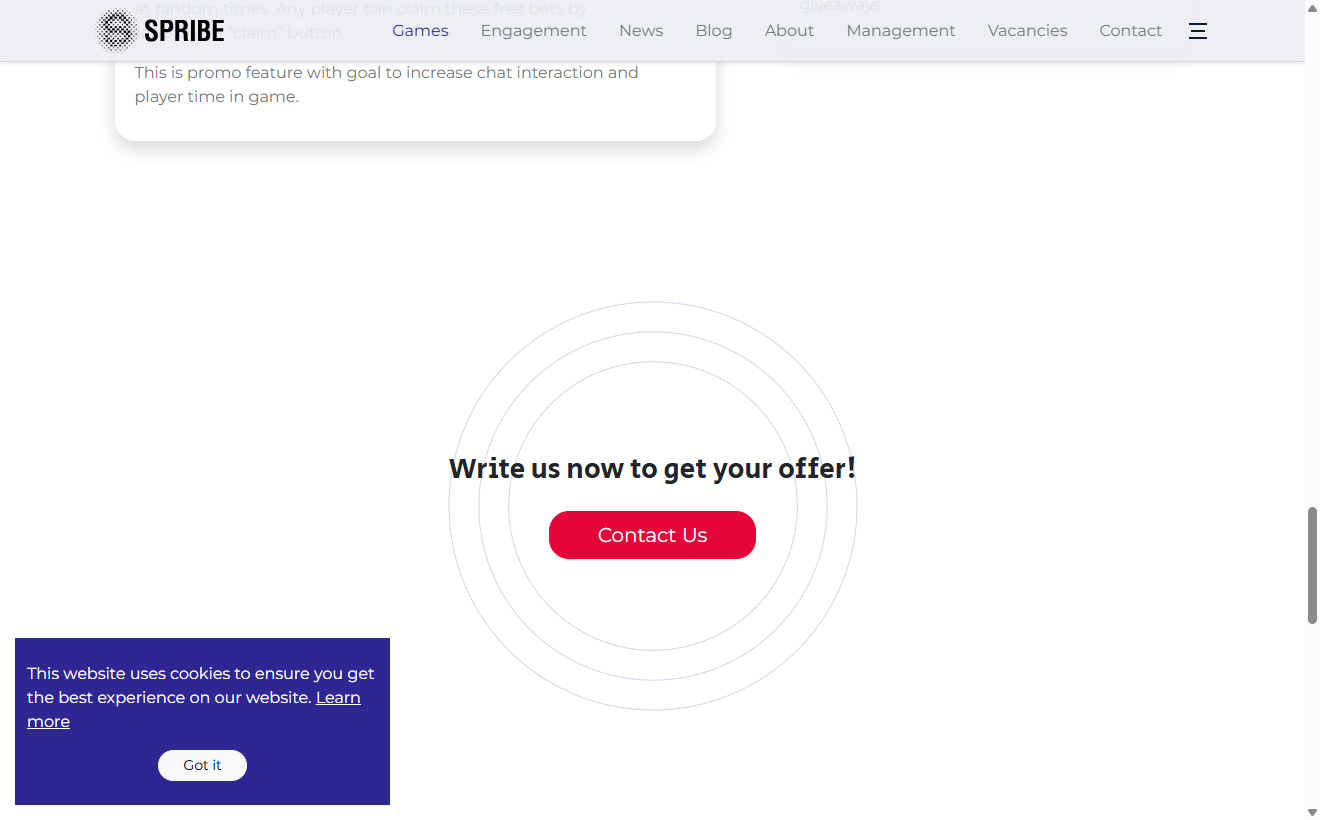Open the About page
The image size is (1320, 820).
point(789,31)
